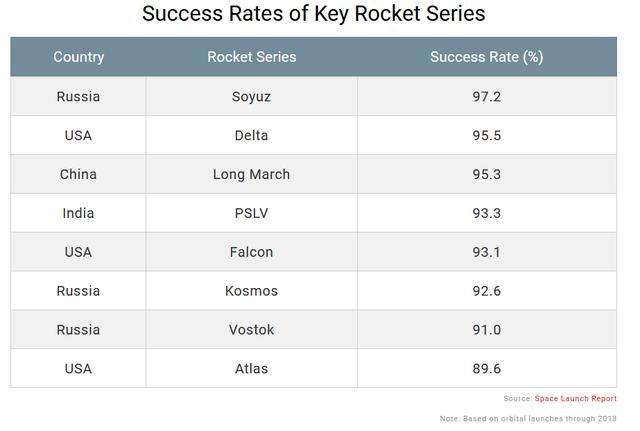Click the China country cell
The height and width of the screenshot is (431, 640).
(x=78, y=174)
